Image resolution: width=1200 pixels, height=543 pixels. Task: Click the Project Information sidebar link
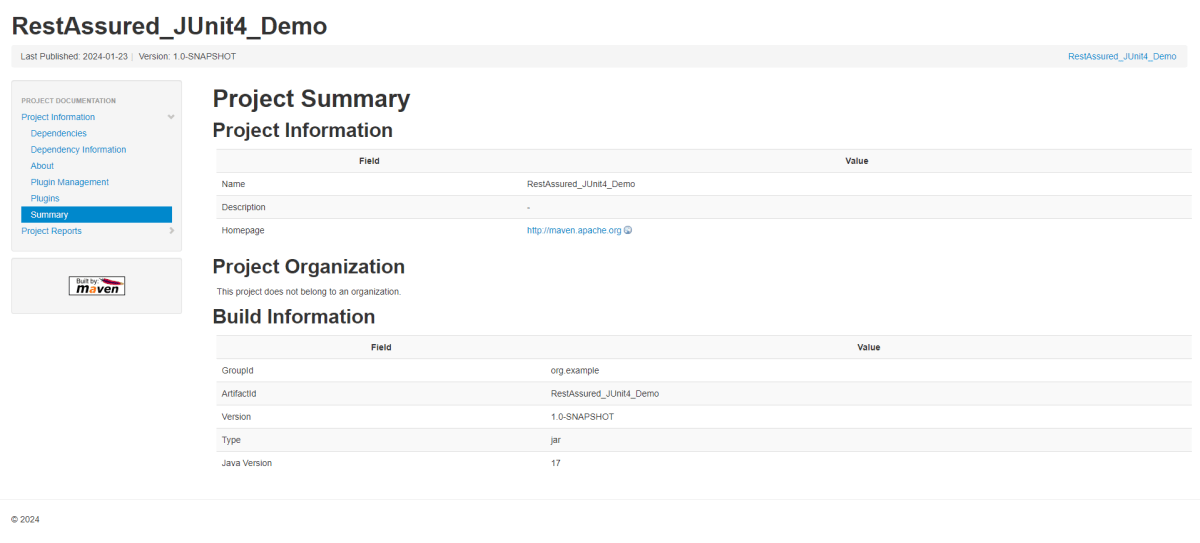[58, 117]
